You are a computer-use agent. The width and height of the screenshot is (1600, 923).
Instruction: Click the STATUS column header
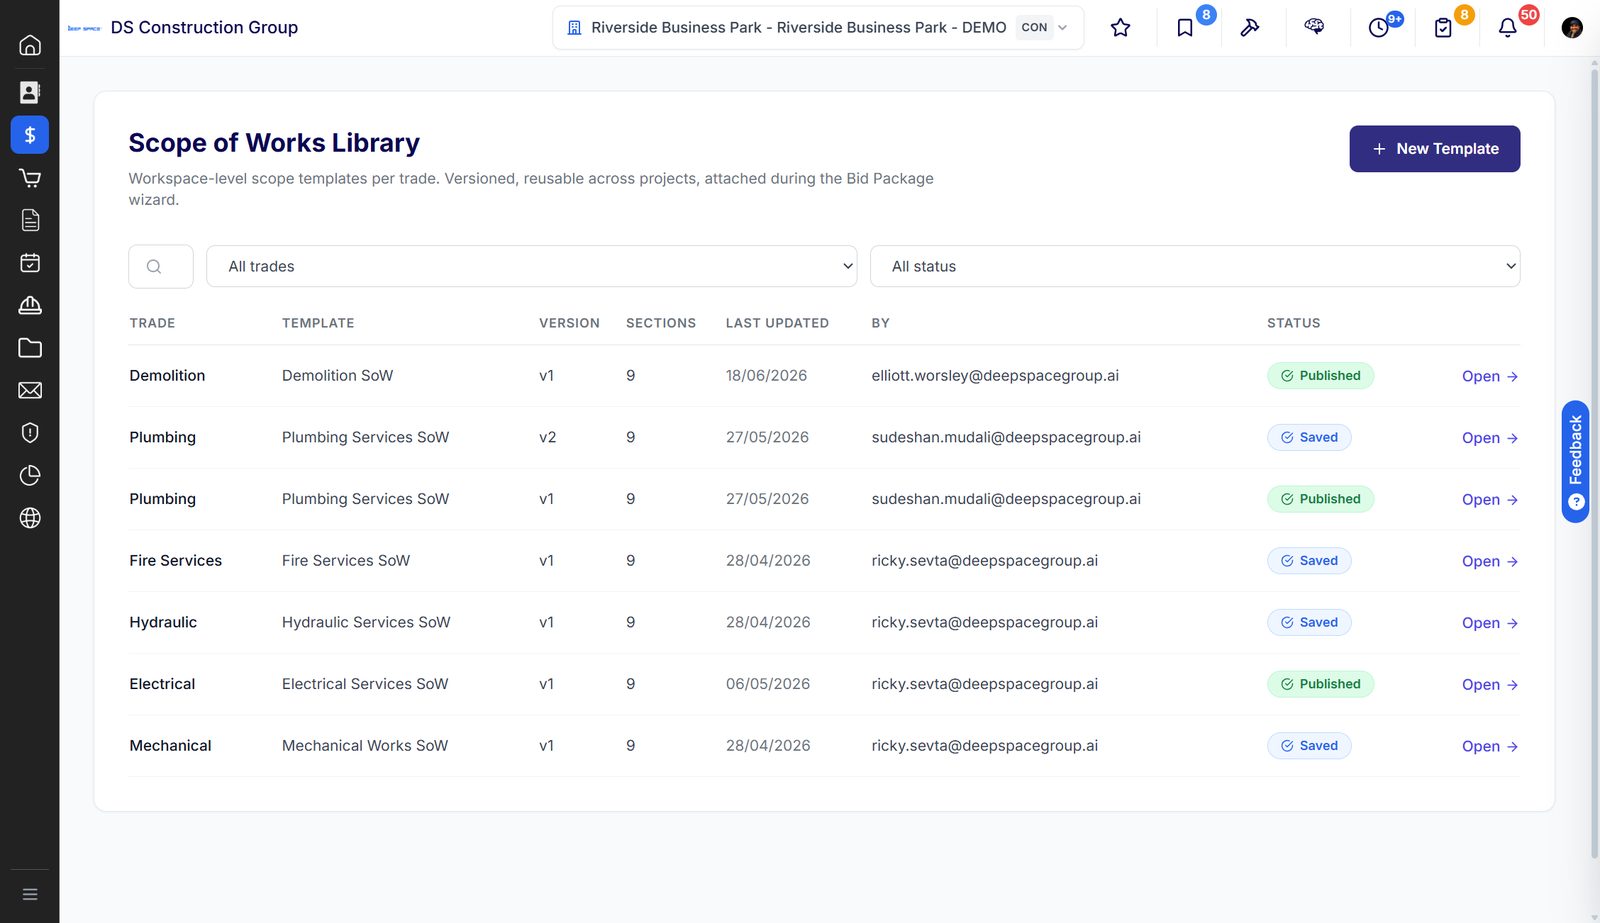click(1293, 323)
